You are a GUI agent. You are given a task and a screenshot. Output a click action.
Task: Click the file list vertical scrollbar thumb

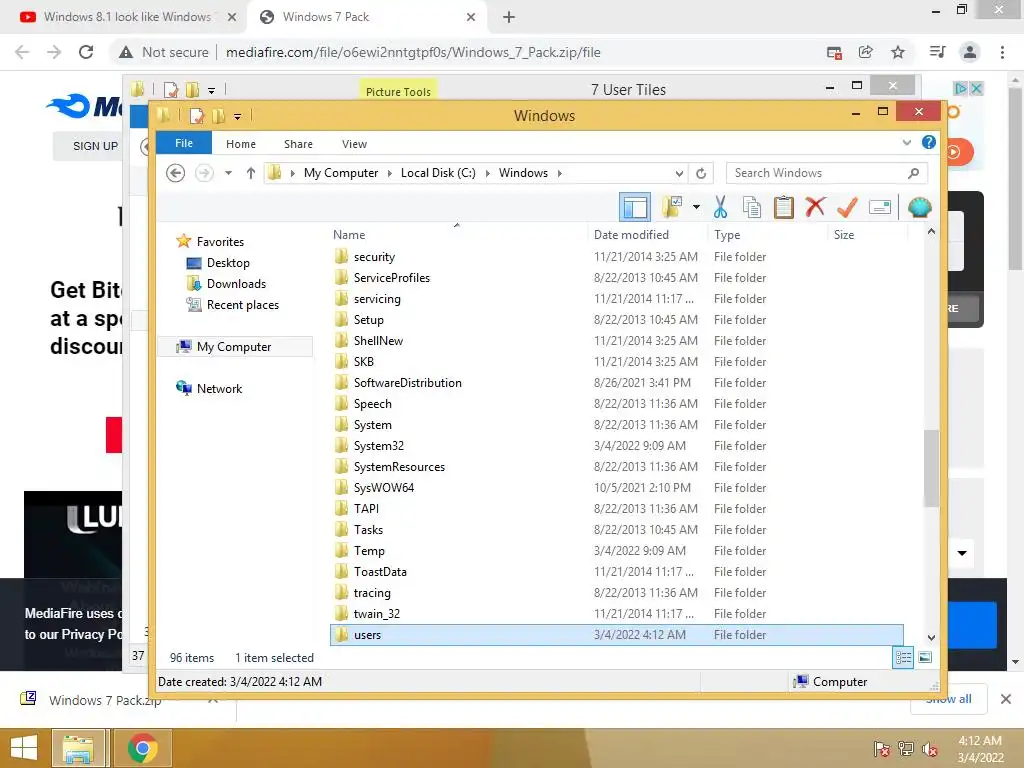click(931, 469)
